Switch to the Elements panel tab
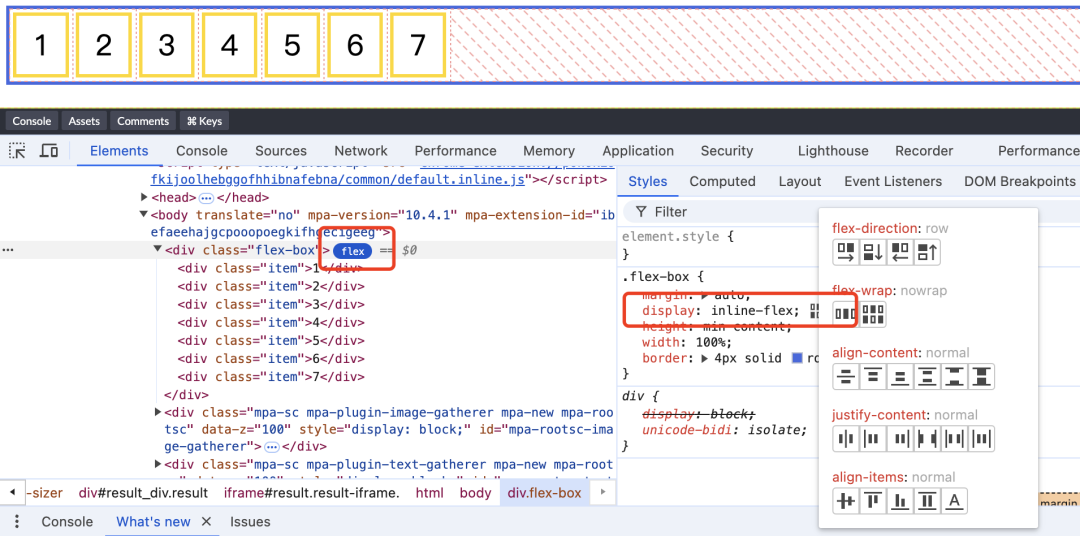Image resolution: width=1080 pixels, height=536 pixels. pyautogui.click(x=119, y=151)
